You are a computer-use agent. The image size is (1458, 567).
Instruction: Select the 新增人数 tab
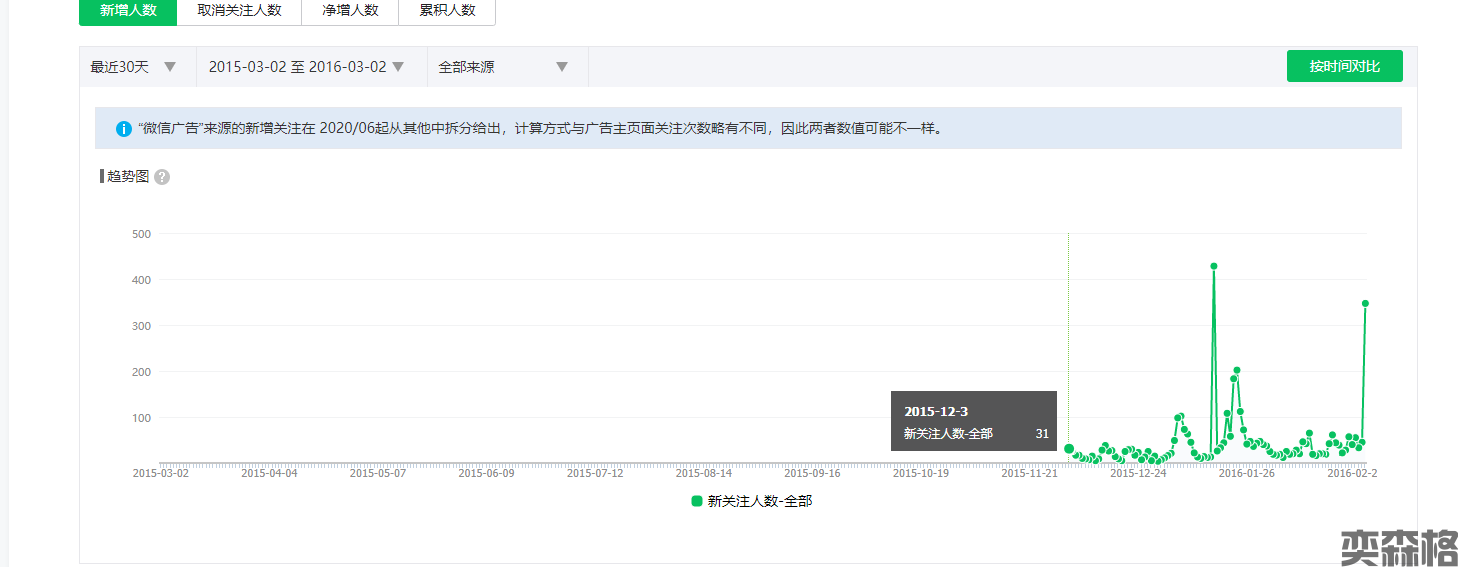point(128,11)
